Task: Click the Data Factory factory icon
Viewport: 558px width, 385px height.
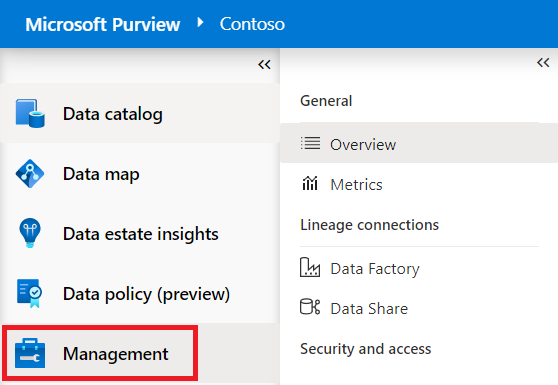Action: 310,267
